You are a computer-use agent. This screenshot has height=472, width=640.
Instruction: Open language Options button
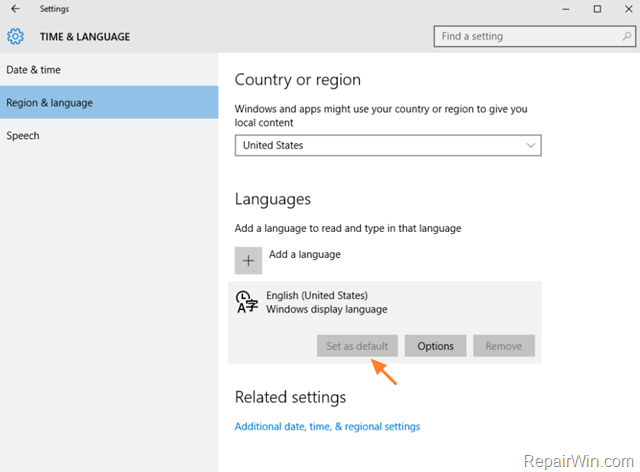[435, 346]
